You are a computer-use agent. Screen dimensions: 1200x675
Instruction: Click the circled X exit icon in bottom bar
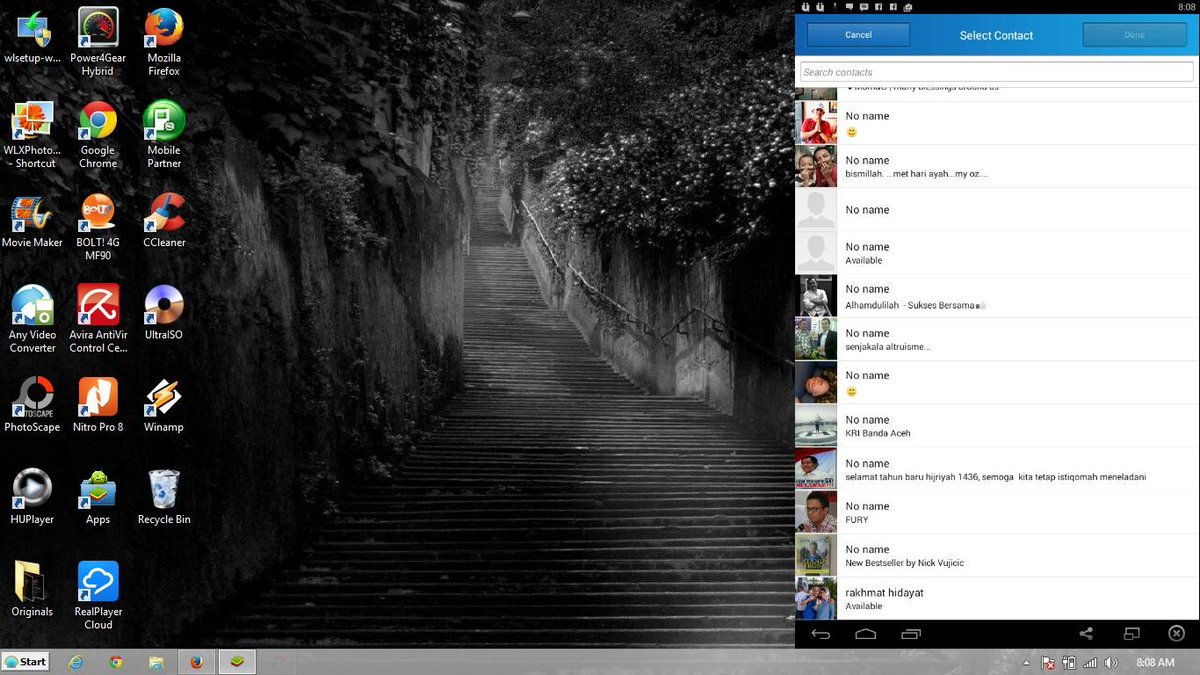[x=1177, y=634]
